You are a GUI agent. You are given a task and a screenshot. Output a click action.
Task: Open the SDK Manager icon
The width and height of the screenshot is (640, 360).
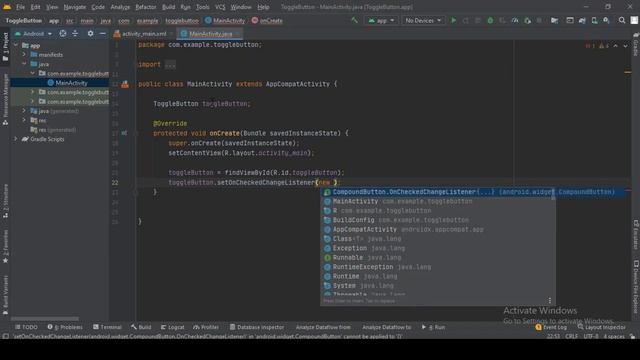click(x=607, y=20)
